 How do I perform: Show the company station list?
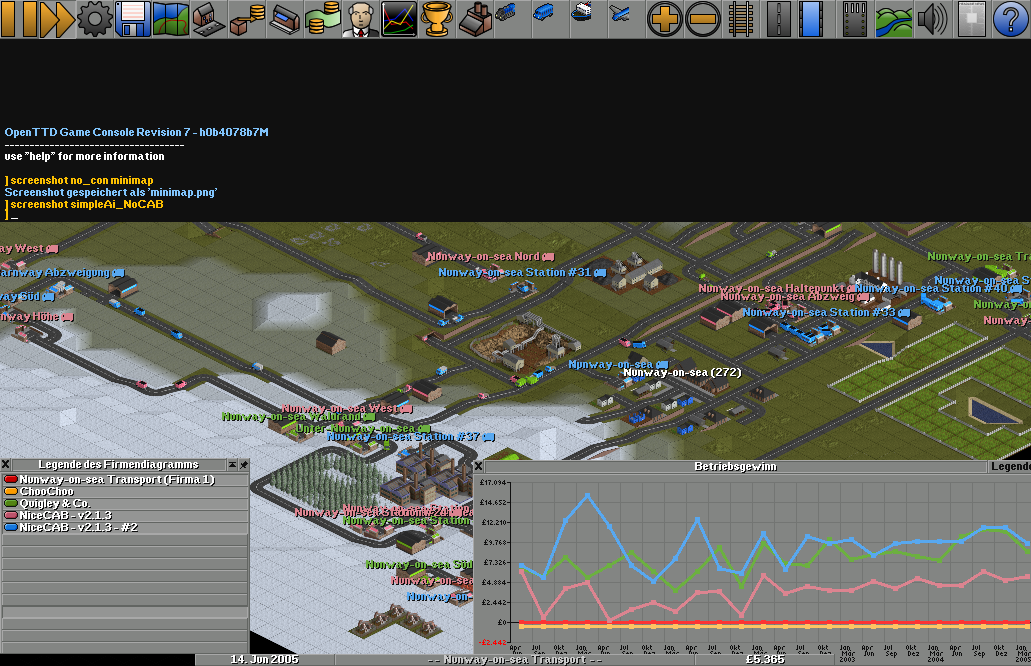tap(285, 19)
